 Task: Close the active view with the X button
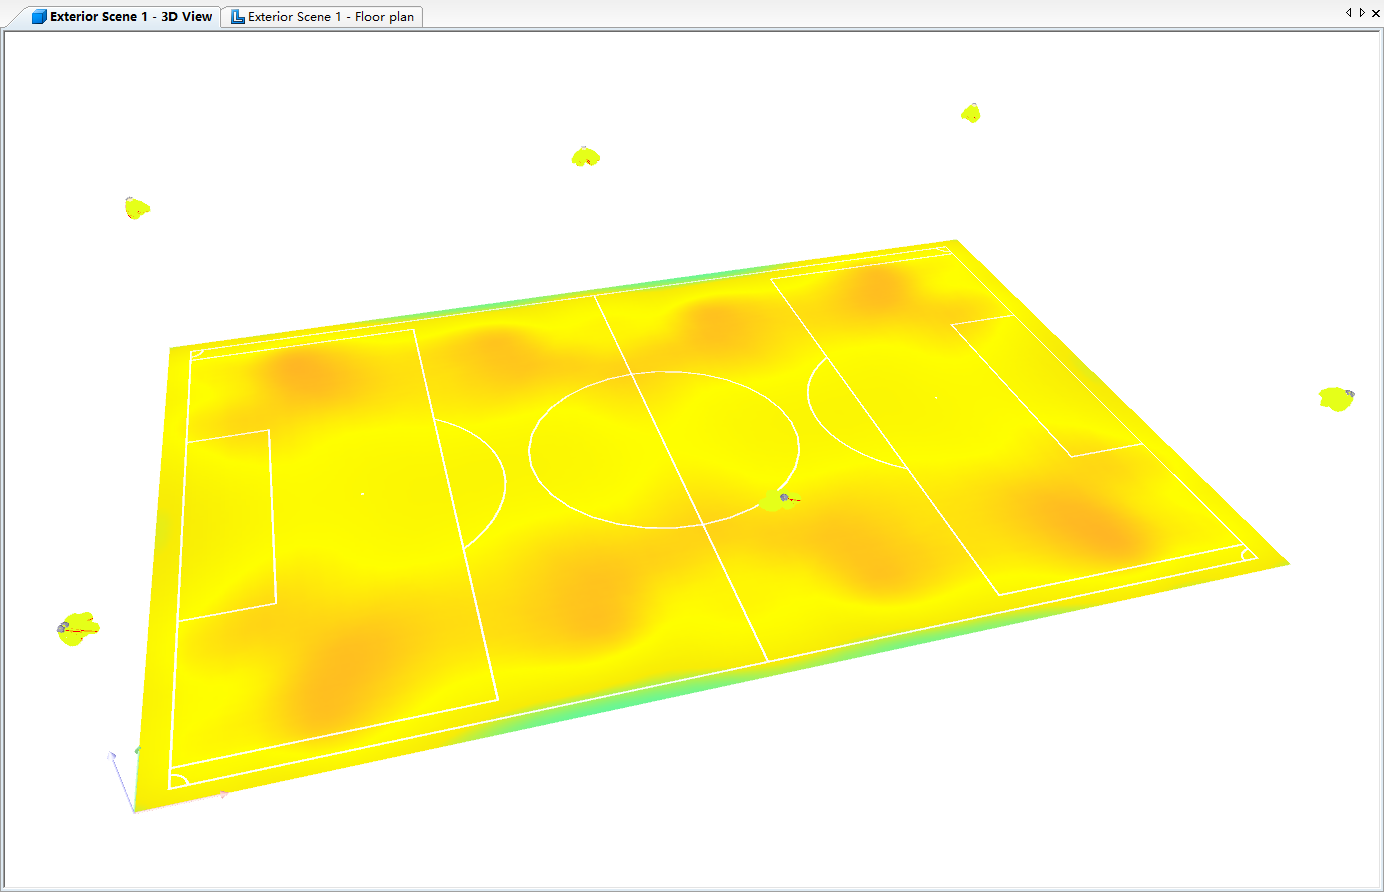pos(1375,13)
